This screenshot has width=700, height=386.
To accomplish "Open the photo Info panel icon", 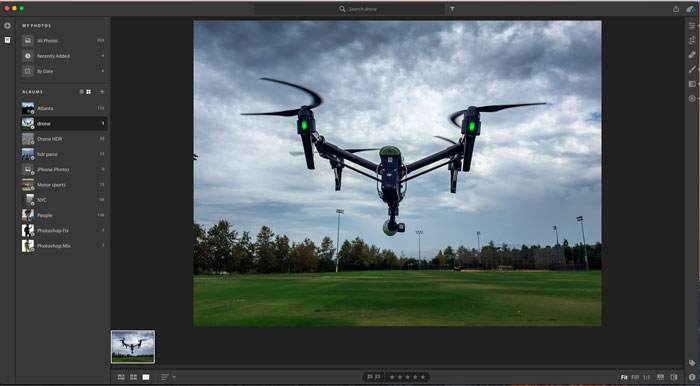I will [x=692, y=377].
